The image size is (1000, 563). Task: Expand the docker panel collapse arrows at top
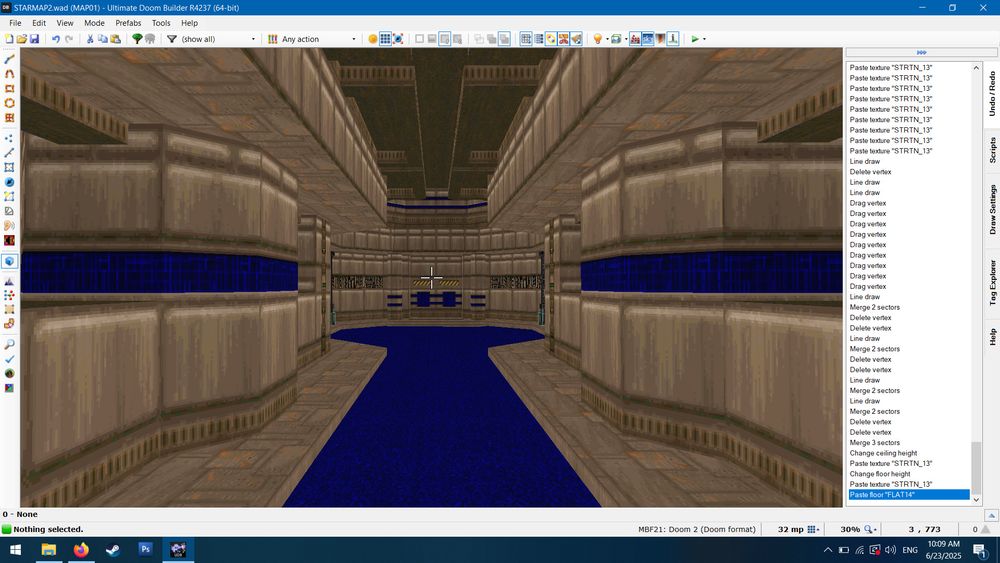tap(921, 52)
